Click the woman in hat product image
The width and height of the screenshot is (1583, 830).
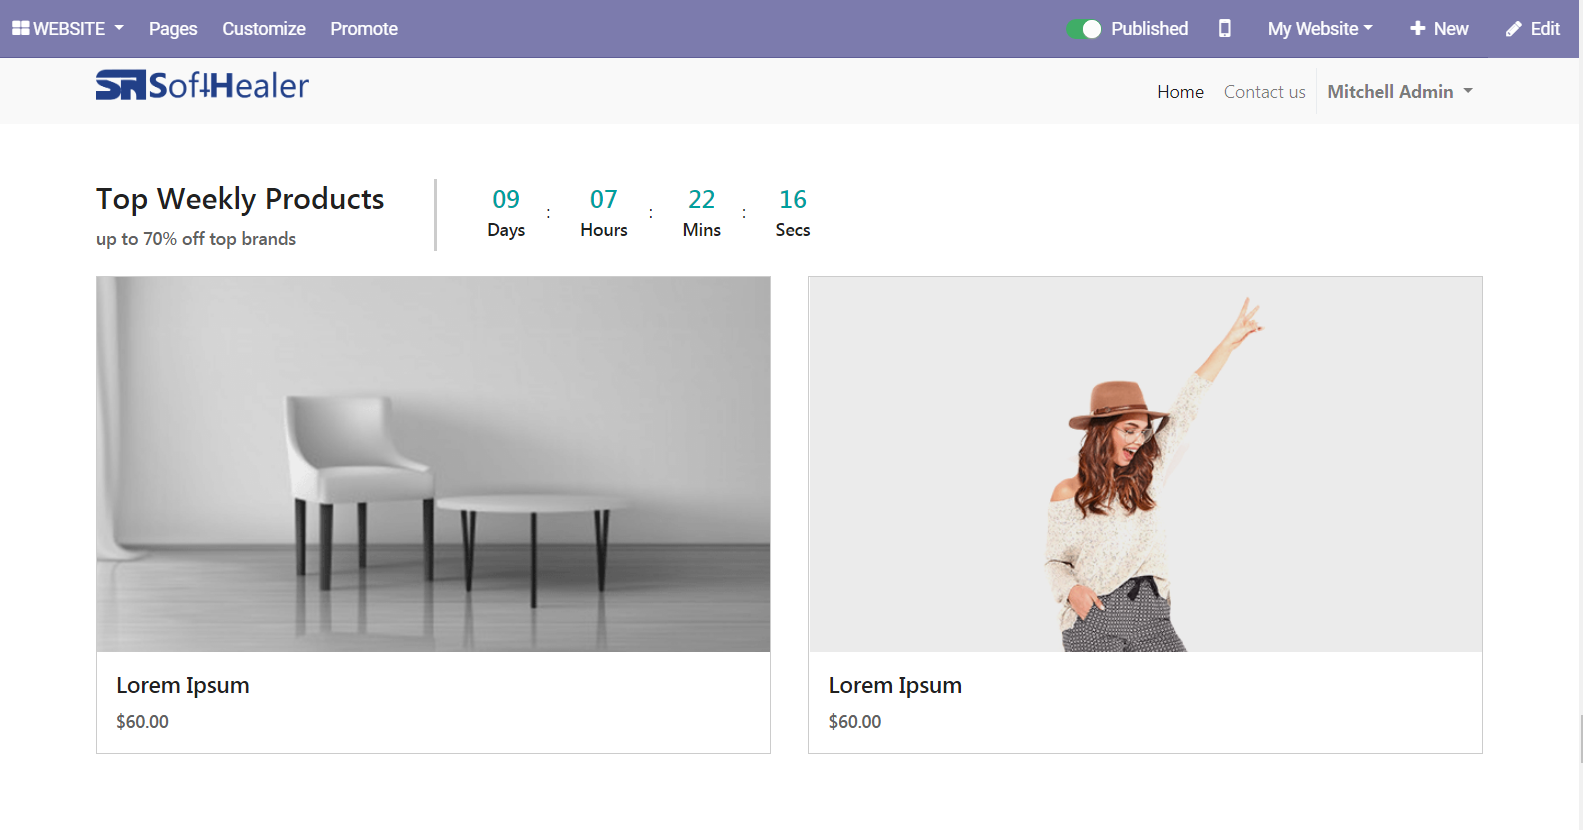click(1145, 464)
